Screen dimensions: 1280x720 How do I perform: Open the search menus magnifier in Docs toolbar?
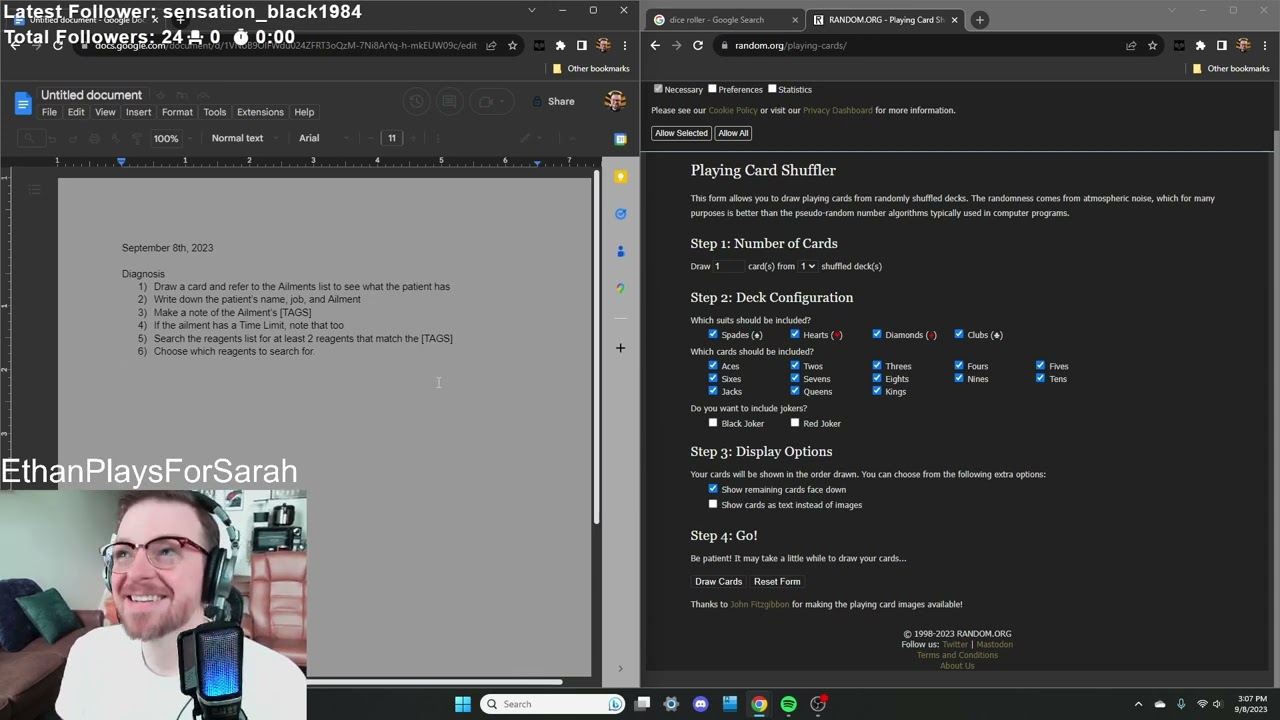[x=30, y=138]
